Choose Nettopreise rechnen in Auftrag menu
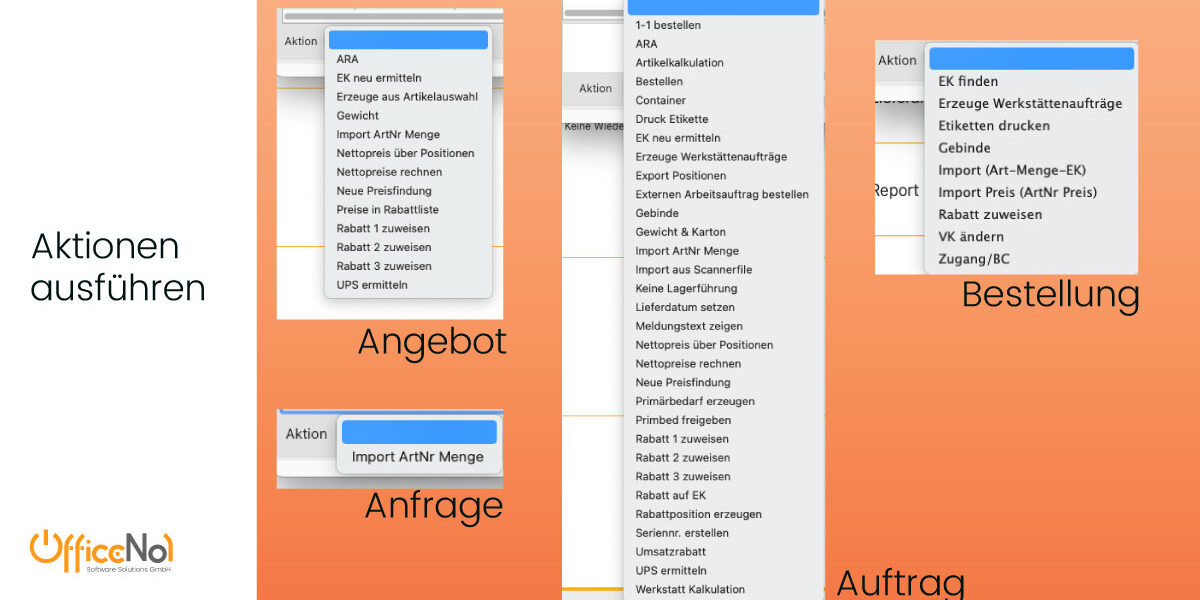The image size is (1200, 600). tap(688, 364)
